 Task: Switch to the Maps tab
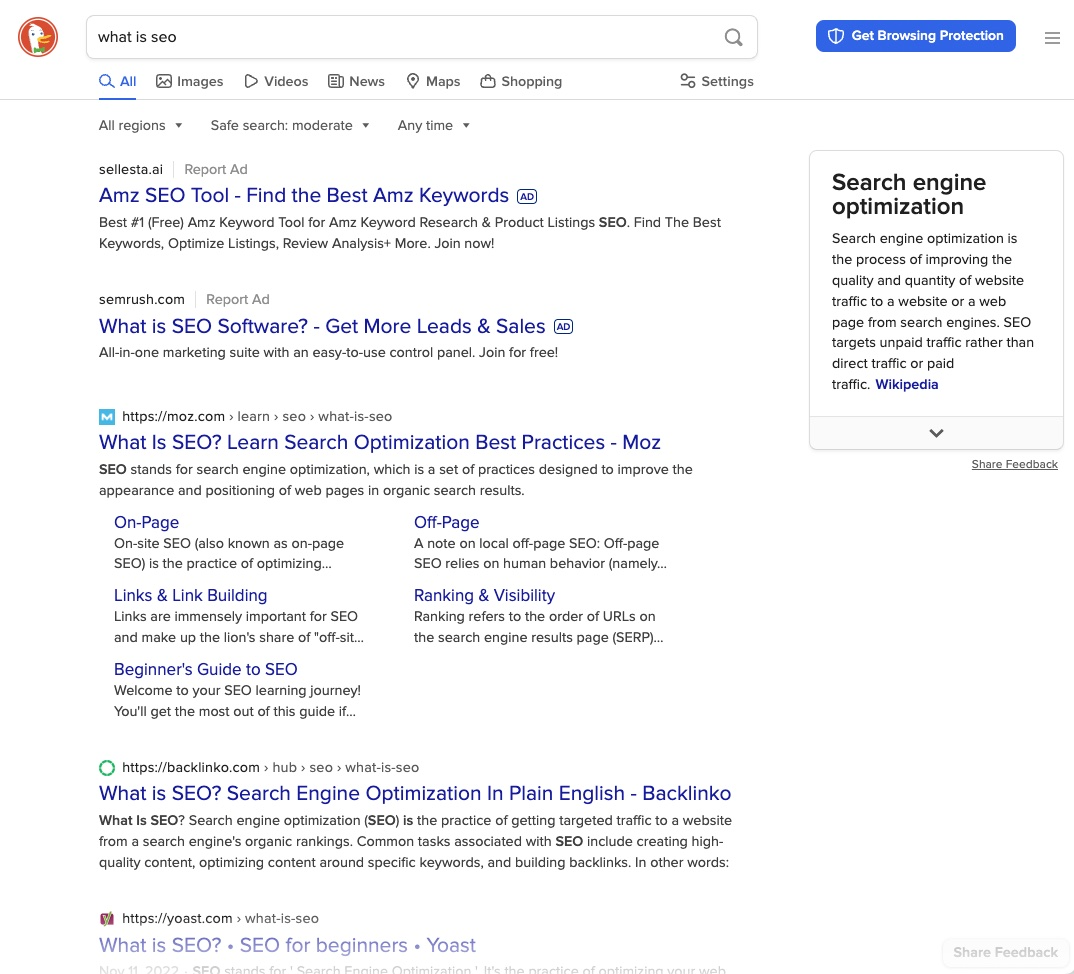(x=433, y=82)
